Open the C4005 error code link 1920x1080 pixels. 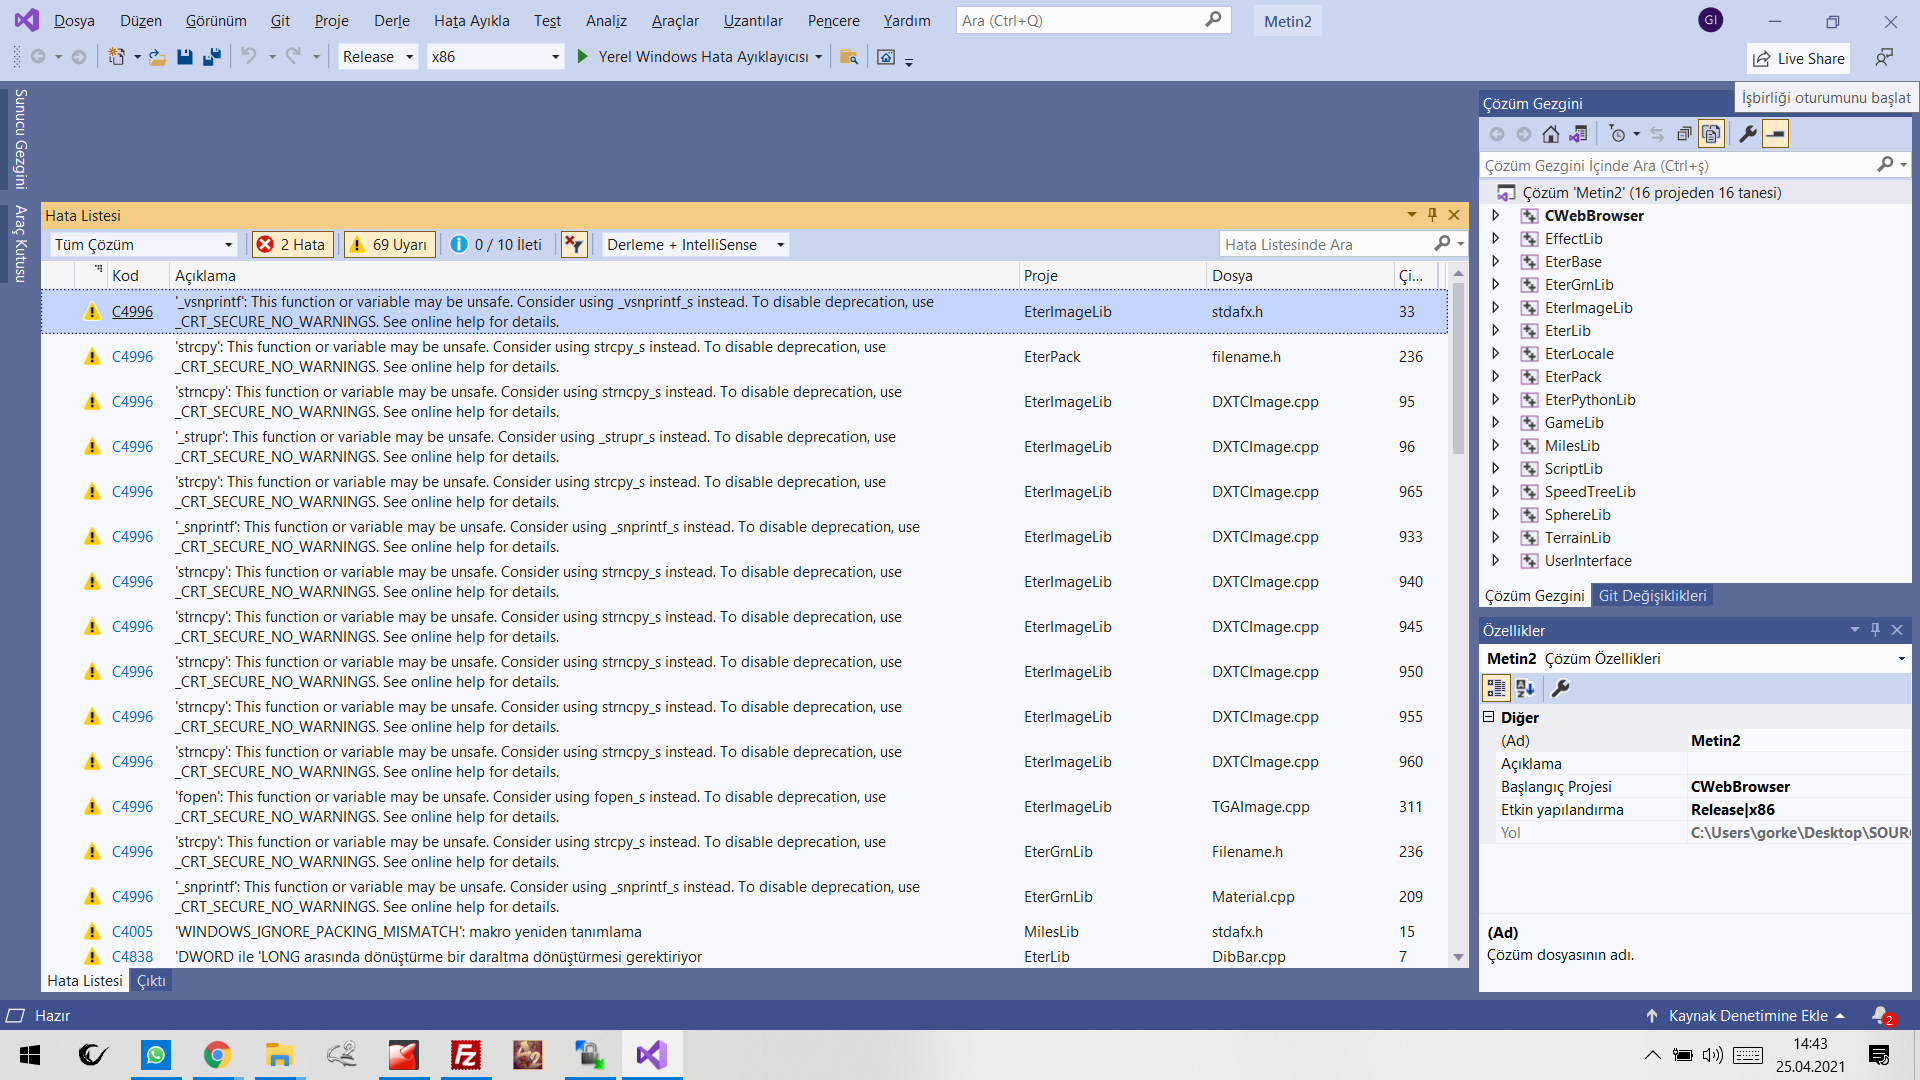coord(132,932)
